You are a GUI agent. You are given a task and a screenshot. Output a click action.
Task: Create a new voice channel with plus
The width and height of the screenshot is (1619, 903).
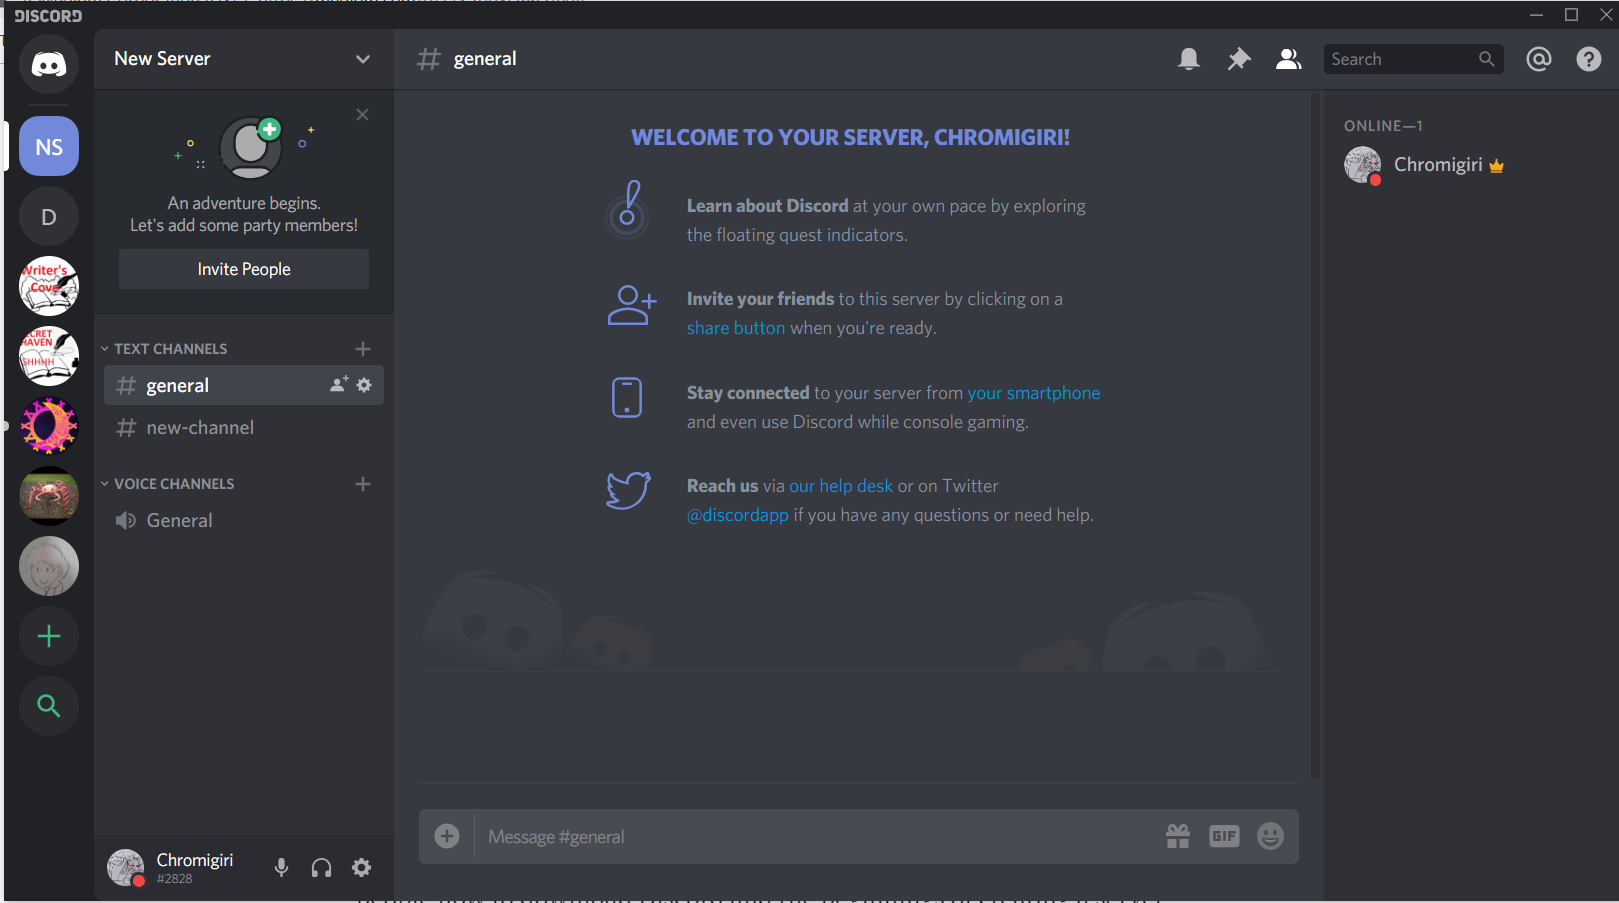click(363, 484)
